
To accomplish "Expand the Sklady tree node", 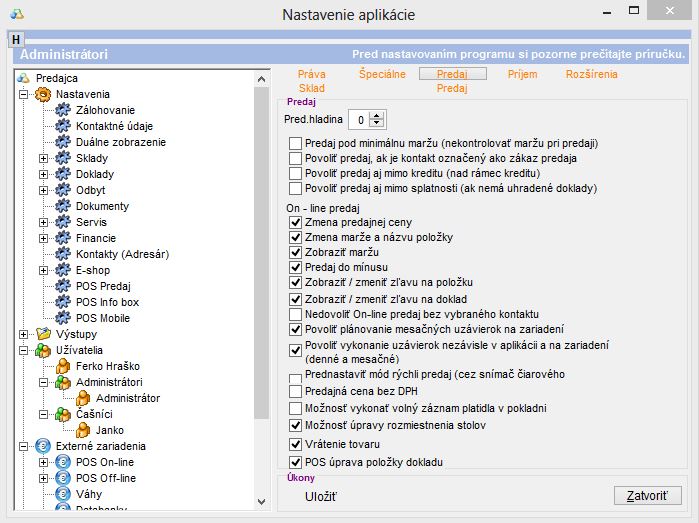I will point(43,158).
